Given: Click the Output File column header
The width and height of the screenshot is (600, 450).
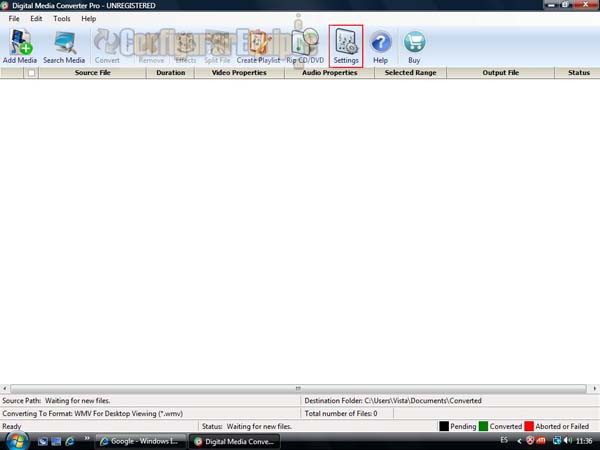Looking at the screenshot, I should click(x=501, y=73).
